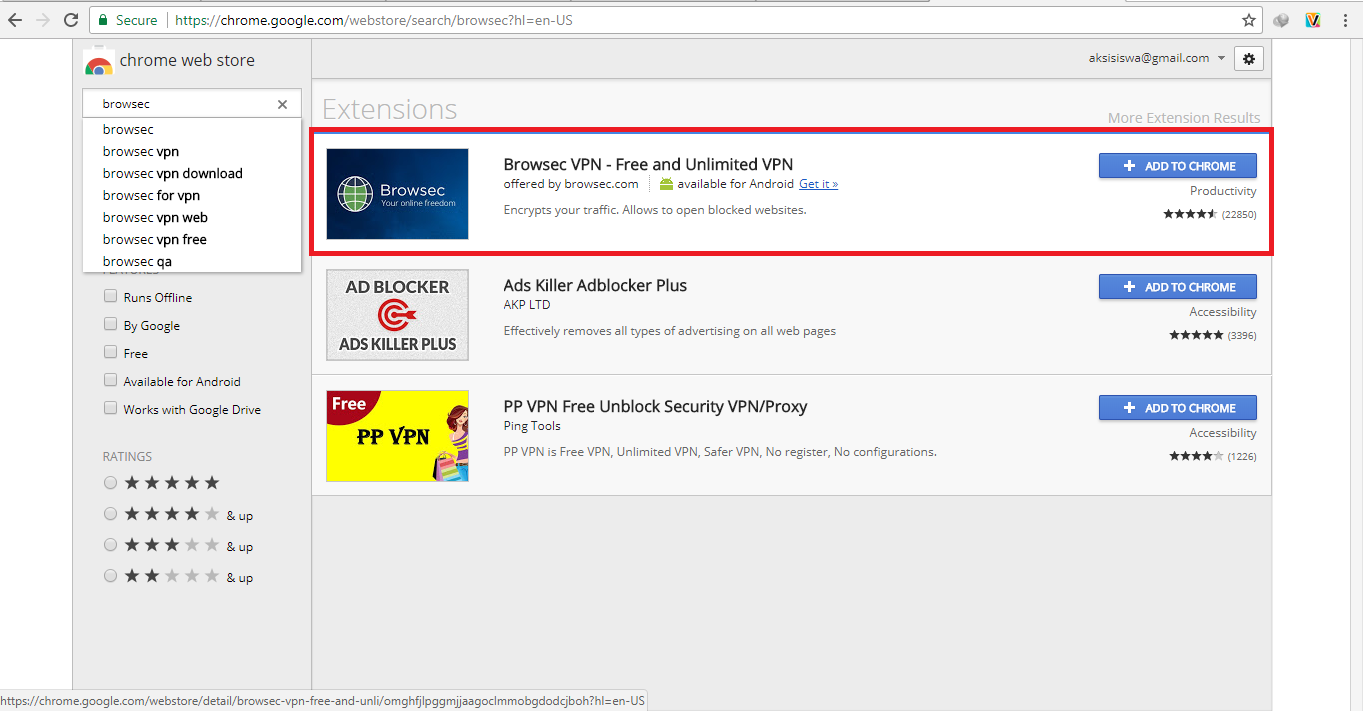1363x711 pixels.
Task: Open PP VPN Free Unblock title
Action: [x=655, y=406]
